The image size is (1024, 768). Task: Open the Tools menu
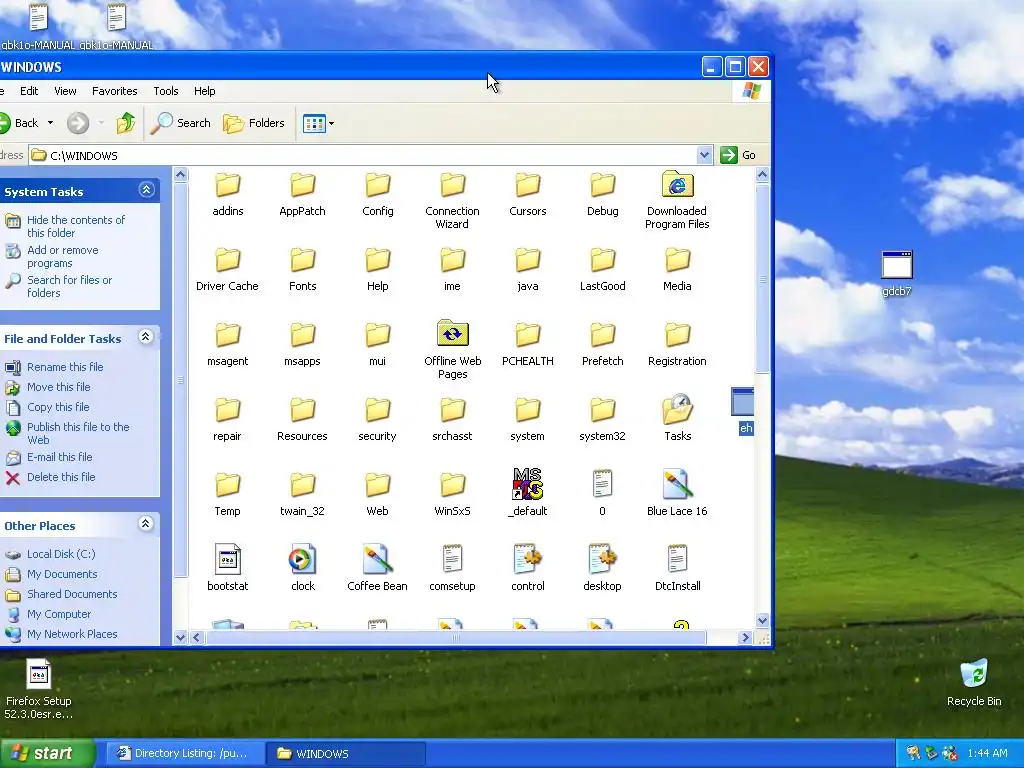[x=165, y=91]
